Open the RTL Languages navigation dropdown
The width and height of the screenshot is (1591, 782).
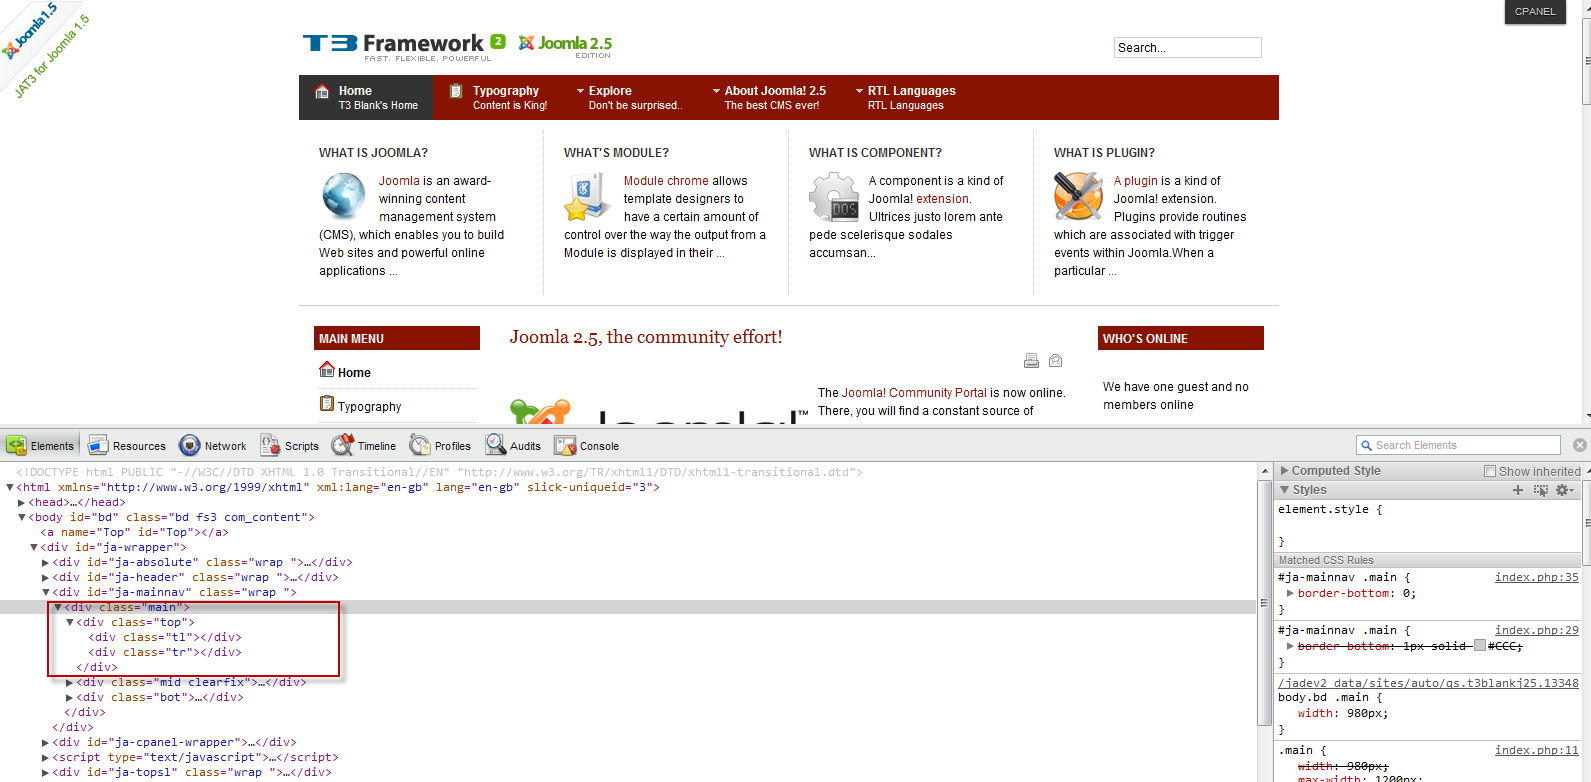pos(906,97)
